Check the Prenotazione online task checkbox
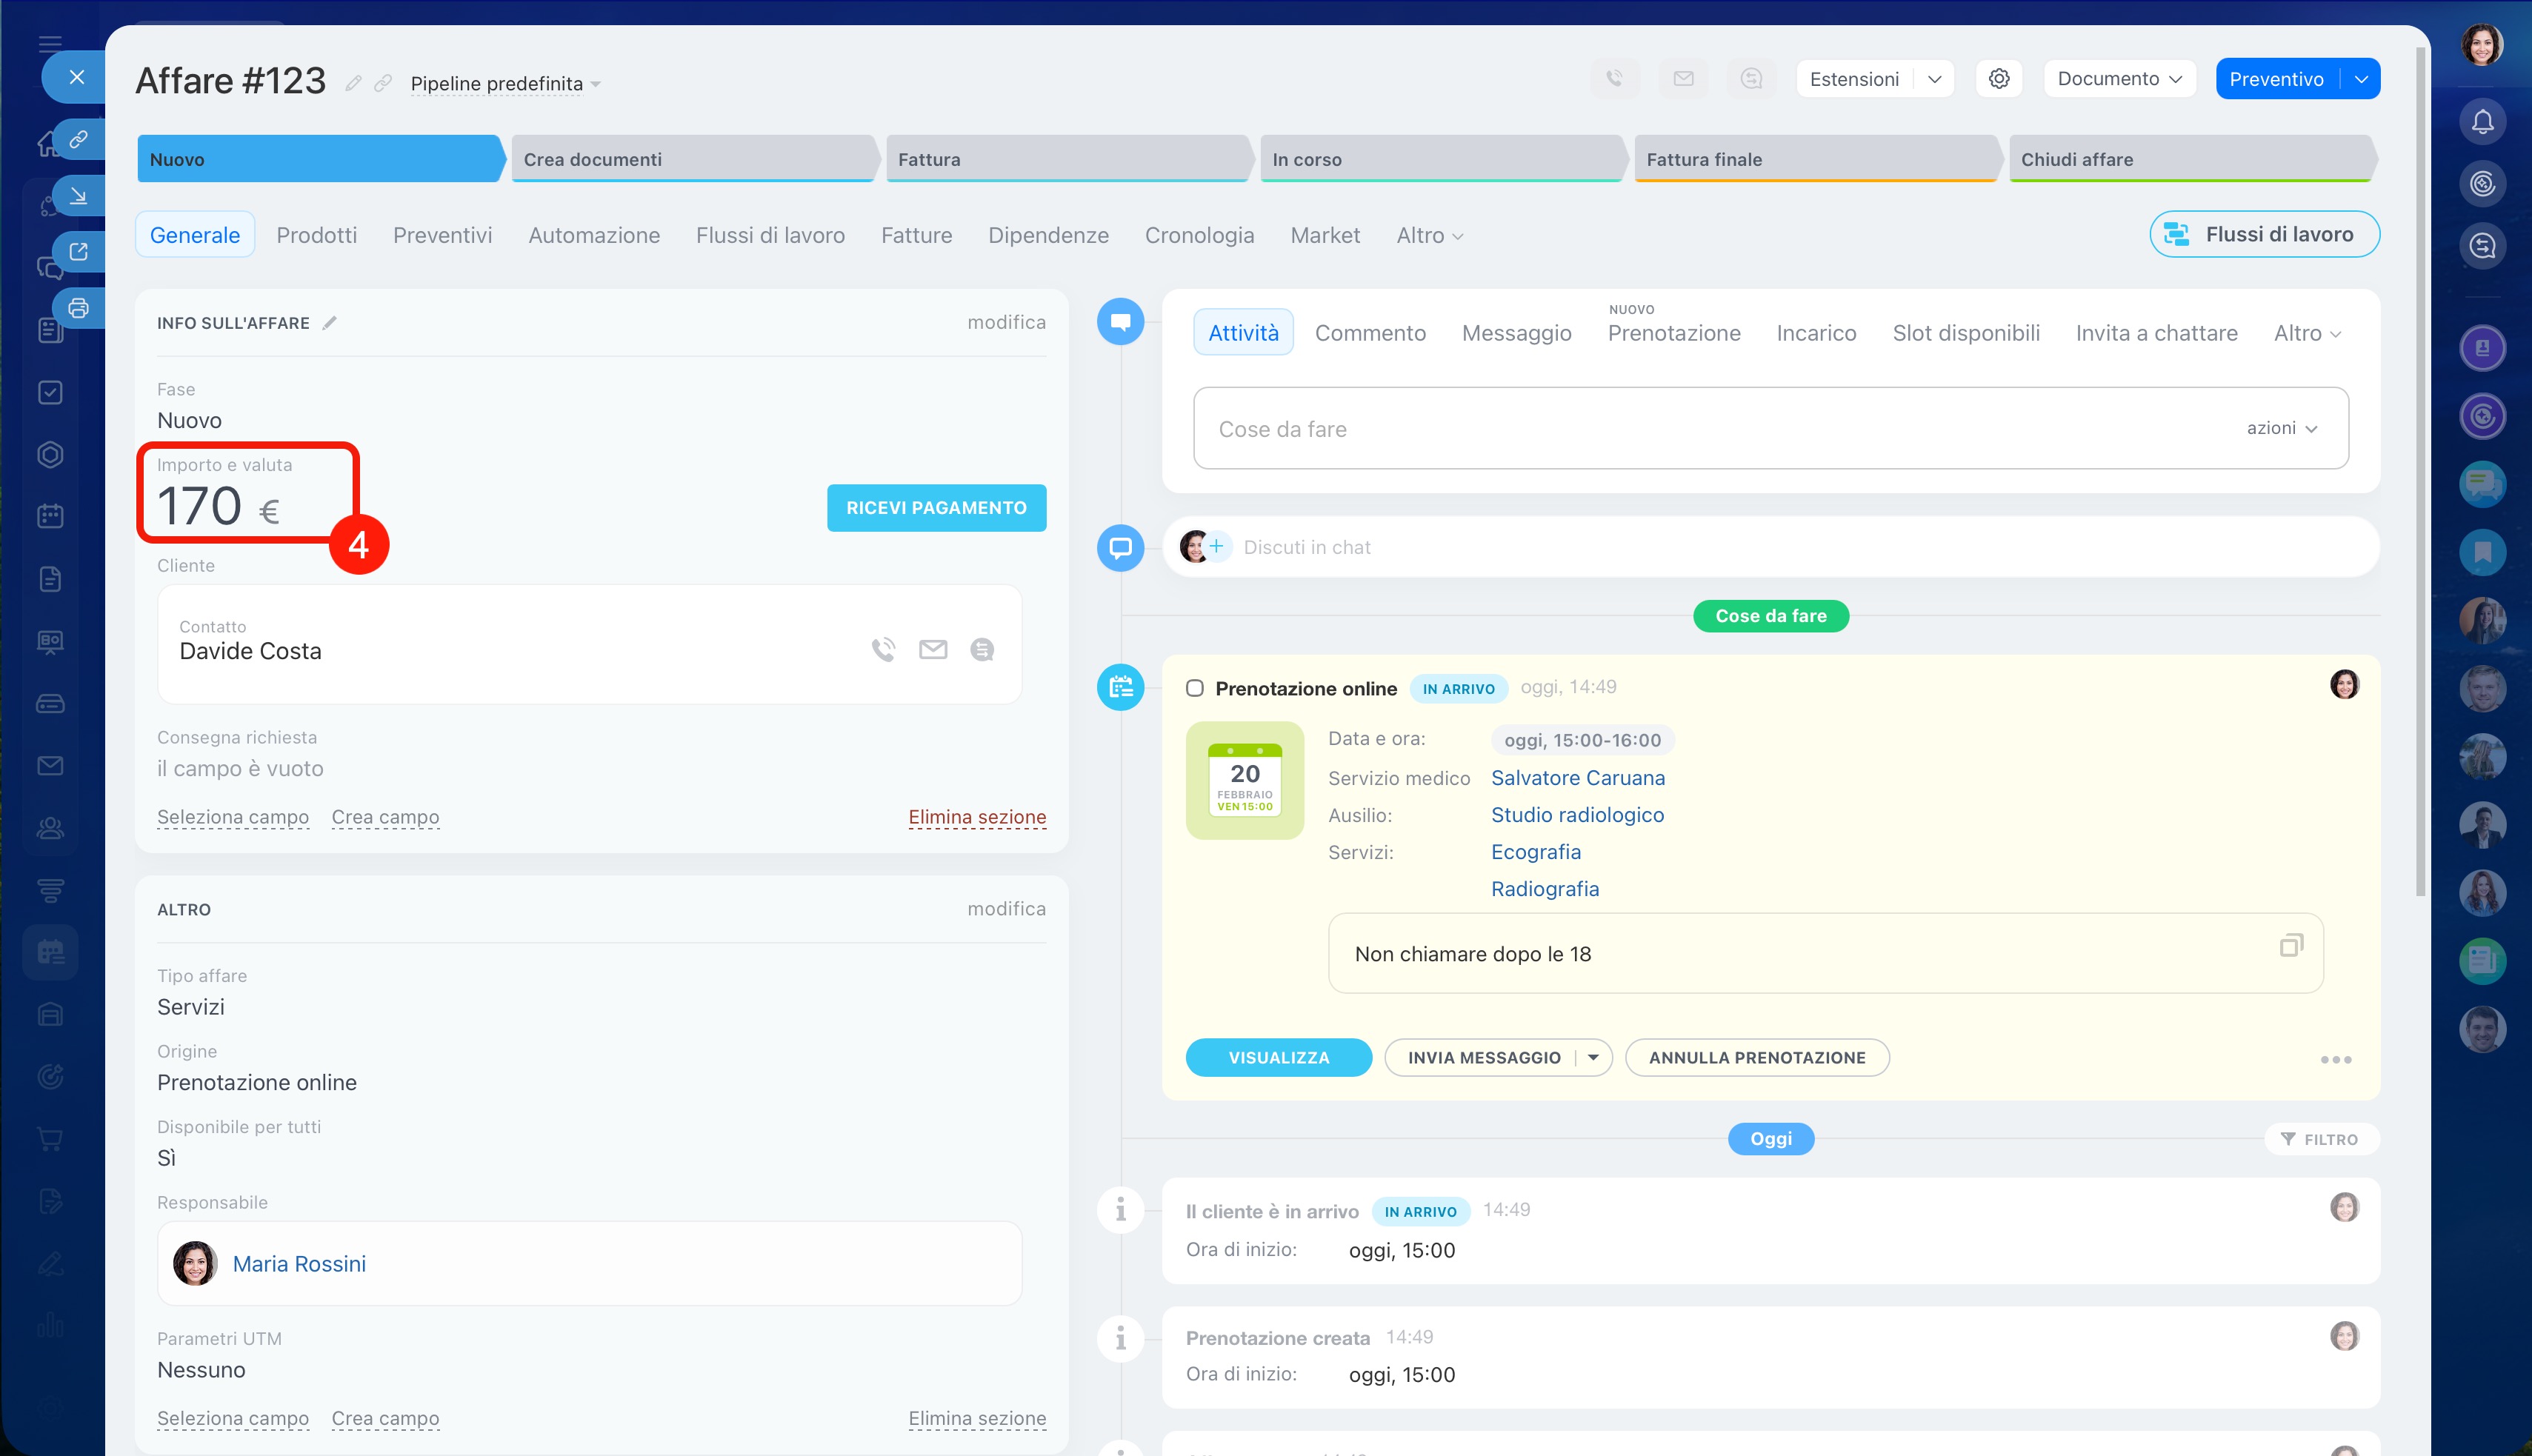This screenshot has width=2532, height=1456. (1194, 688)
